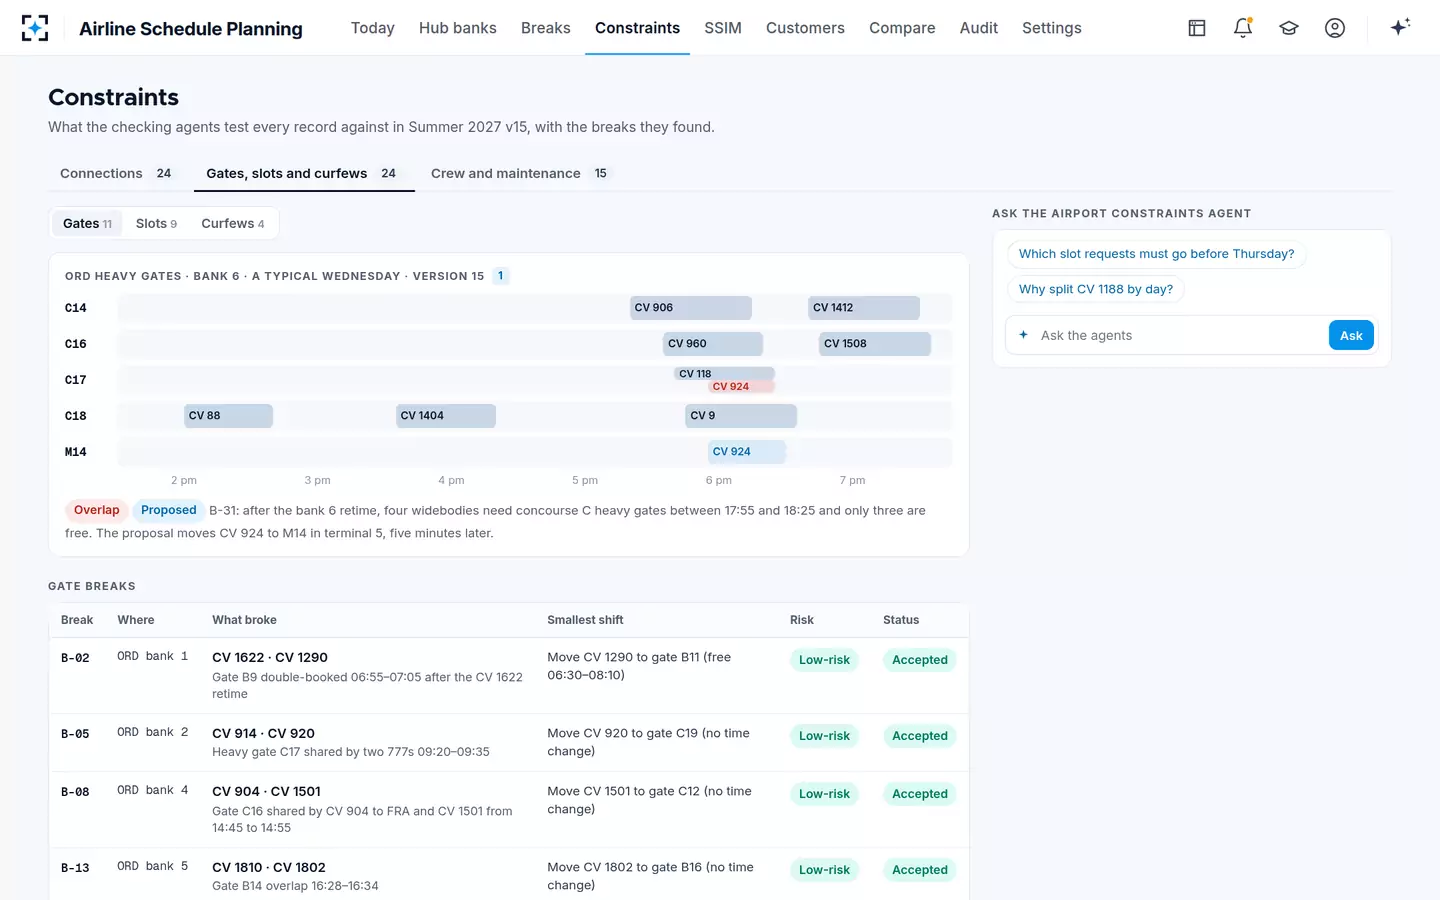Open the Settings nav item
The width and height of the screenshot is (1440, 900).
(x=1052, y=28)
